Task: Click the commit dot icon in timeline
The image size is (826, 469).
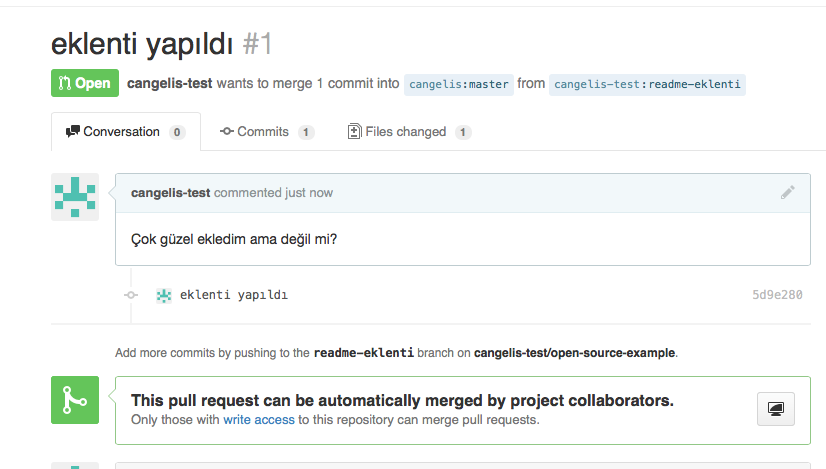Action: pos(130,295)
